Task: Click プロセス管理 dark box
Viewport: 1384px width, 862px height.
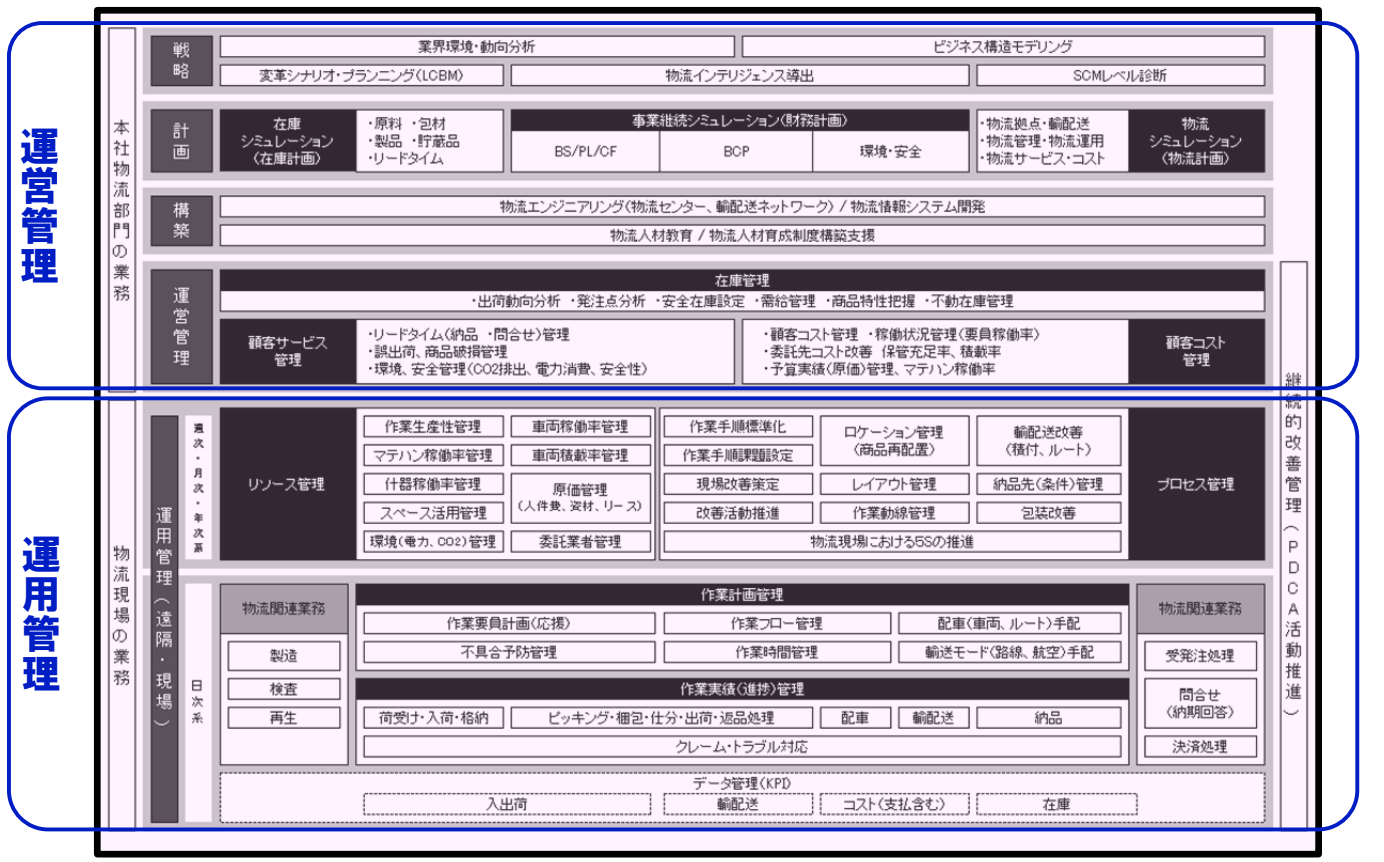Action: pos(1196,484)
